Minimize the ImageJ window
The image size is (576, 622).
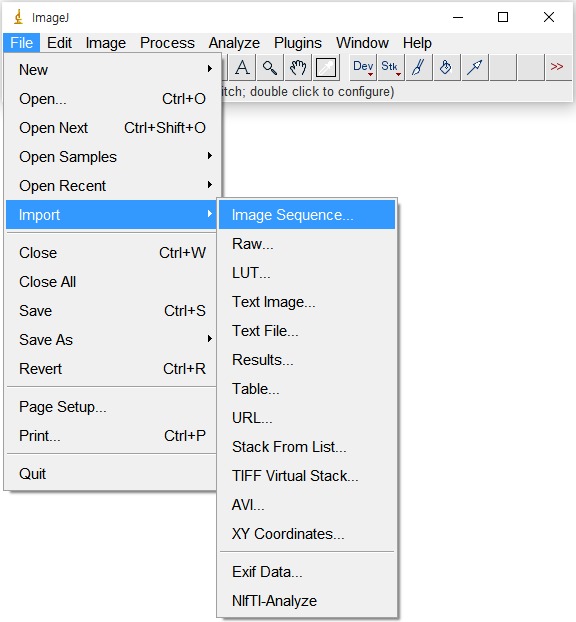coord(458,17)
